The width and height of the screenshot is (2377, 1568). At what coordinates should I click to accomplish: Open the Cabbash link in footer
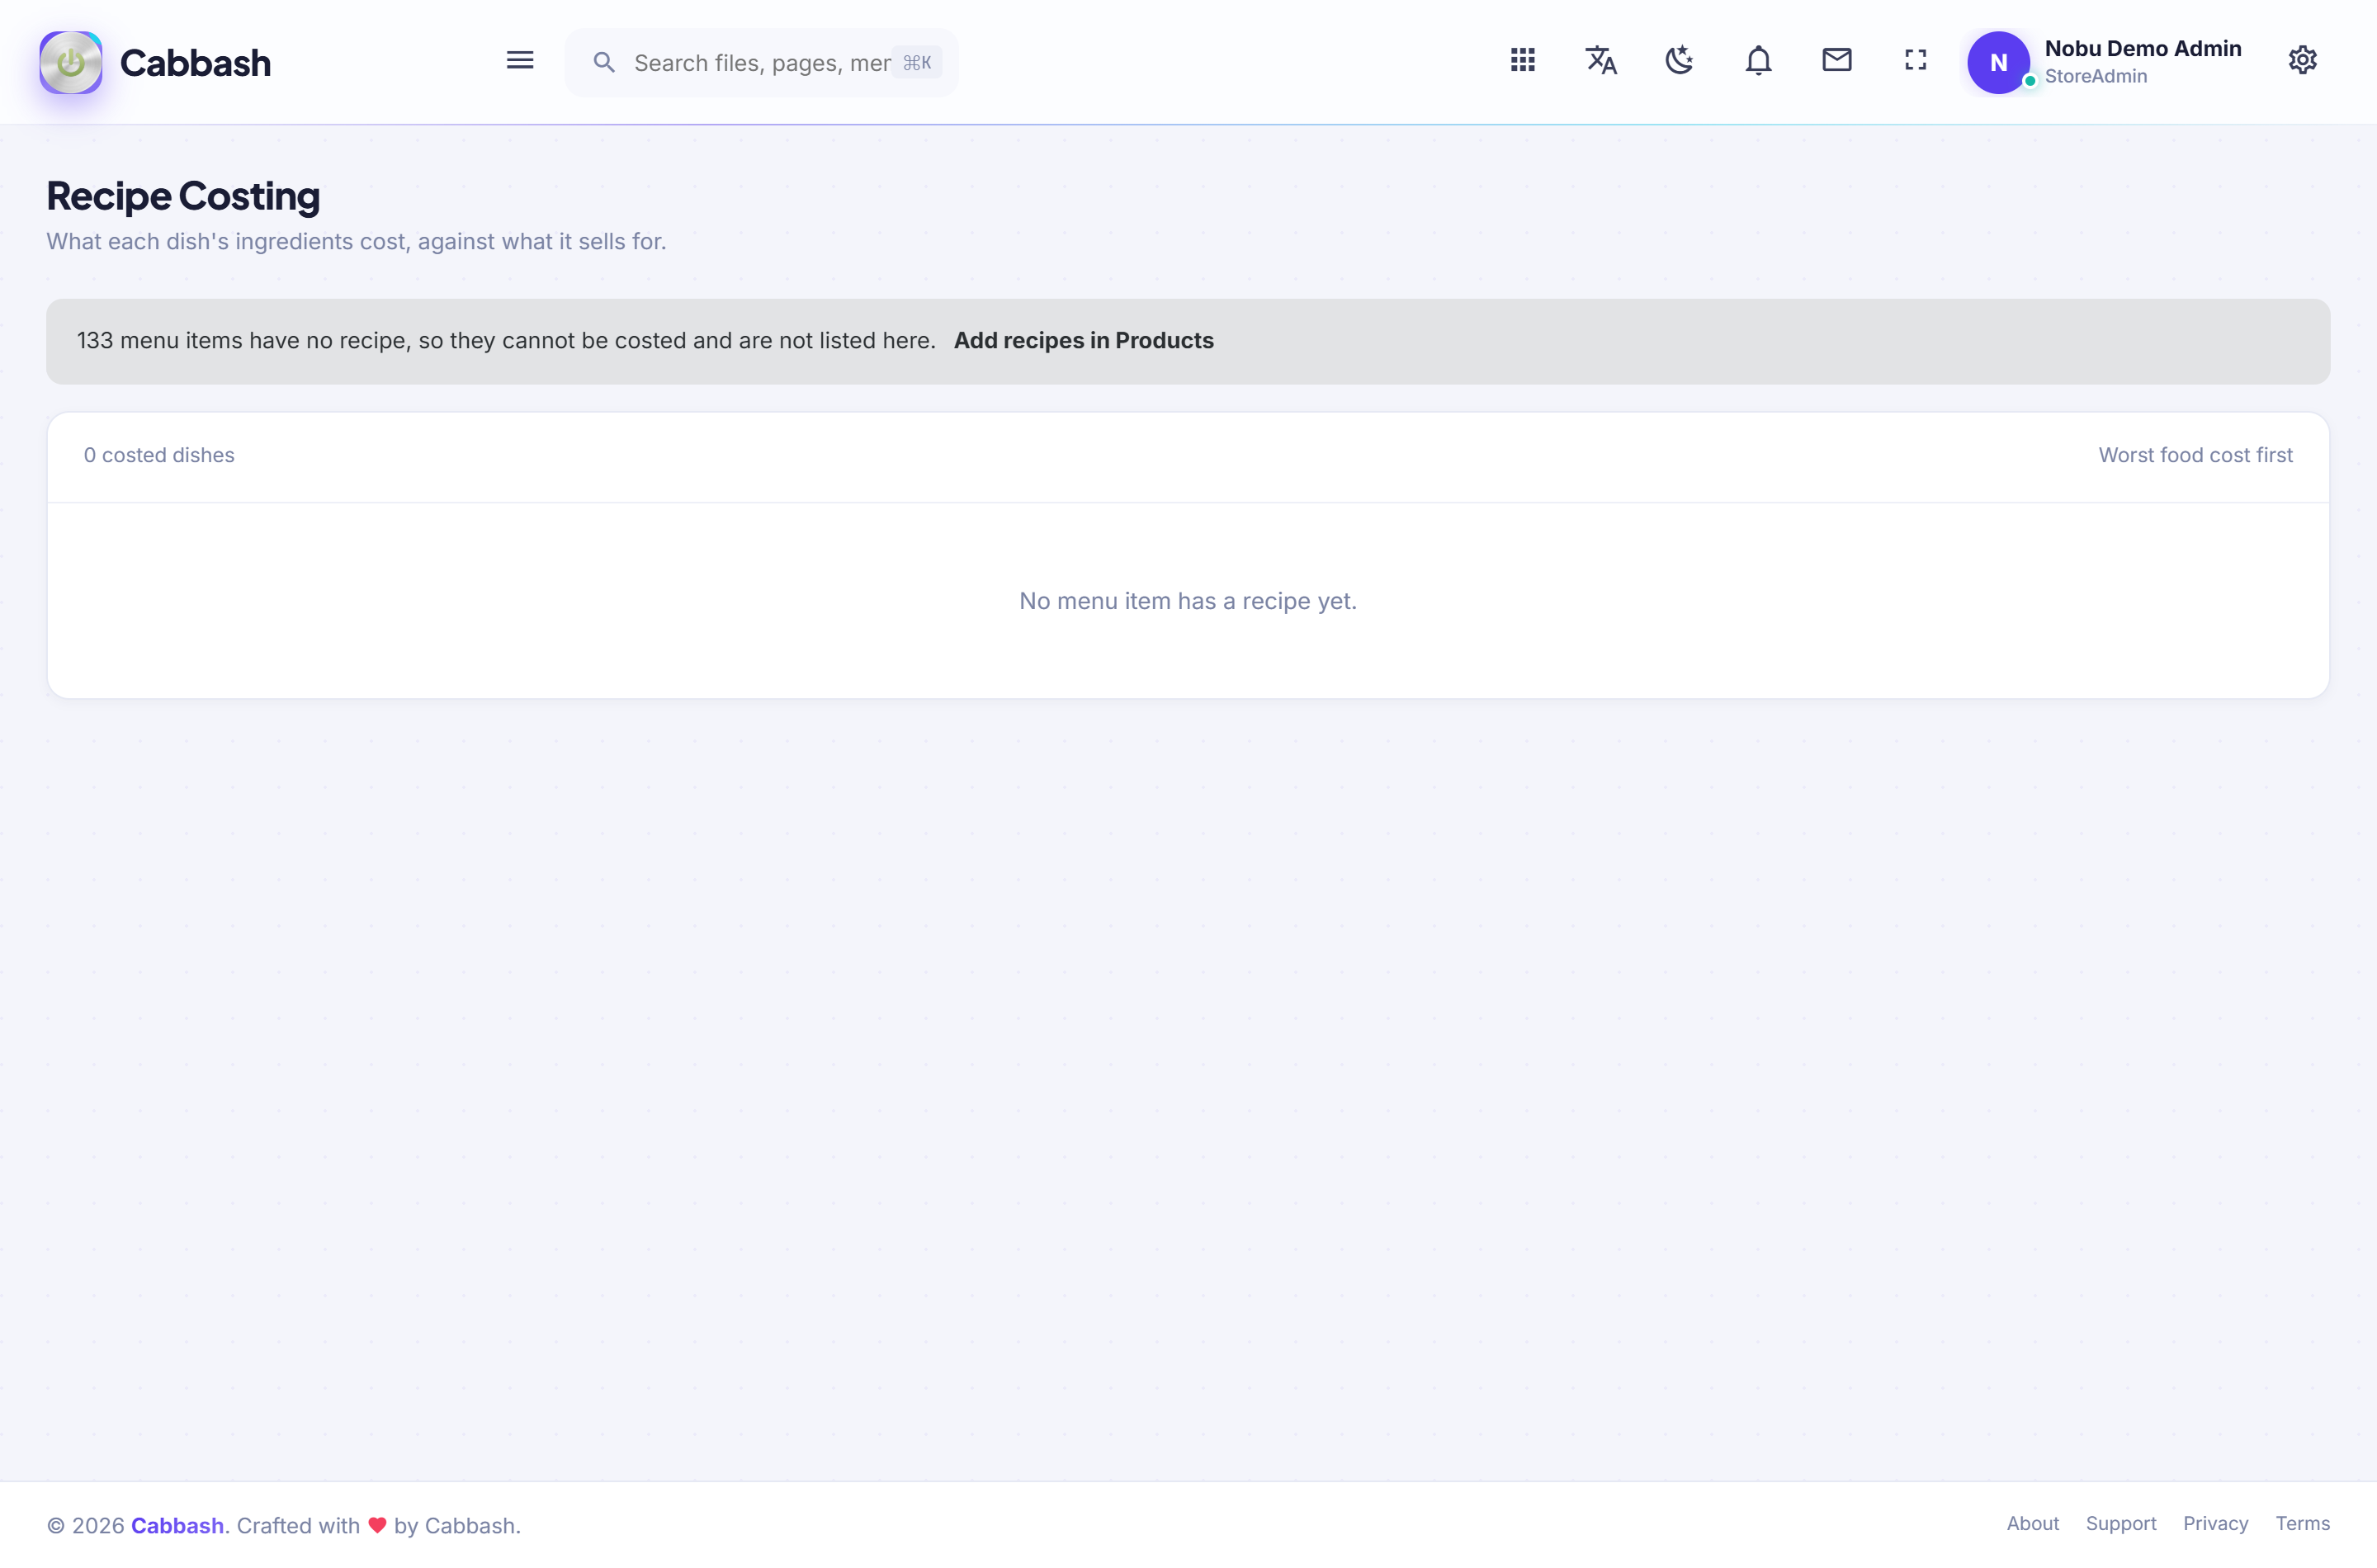pyautogui.click(x=177, y=1525)
